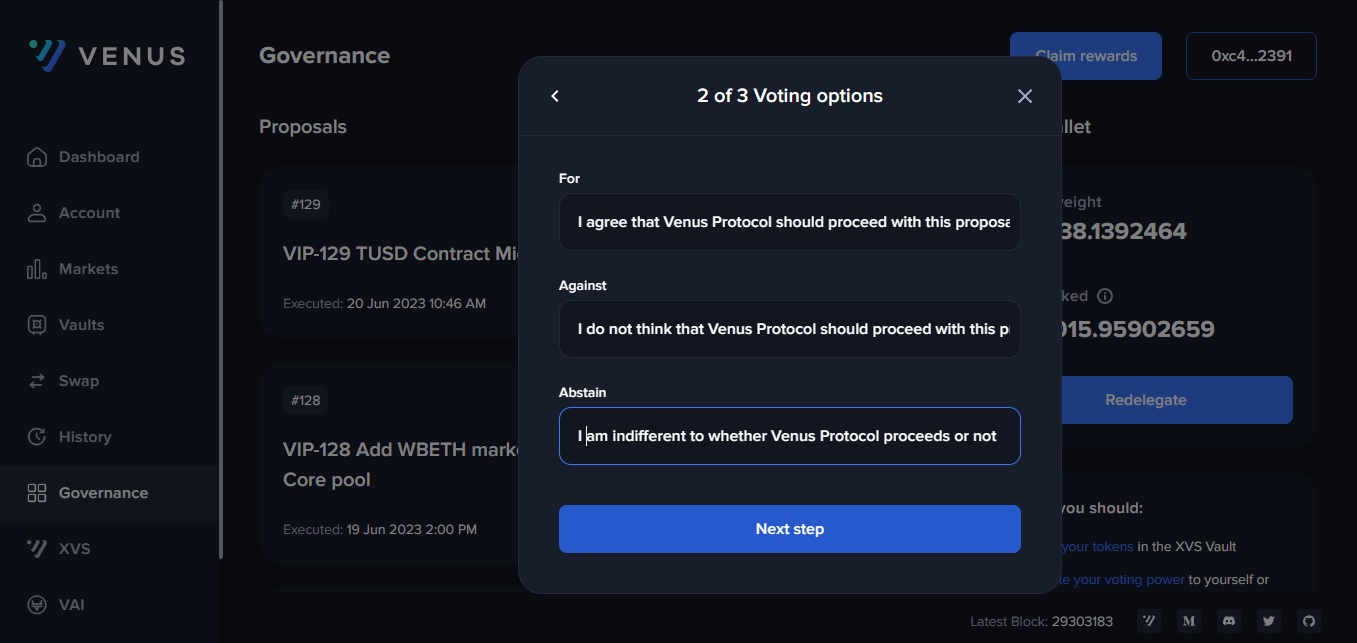The width and height of the screenshot is (1357, 643).
Task: Close the Voting options dialog
Action: click(x=1024, y=96)
